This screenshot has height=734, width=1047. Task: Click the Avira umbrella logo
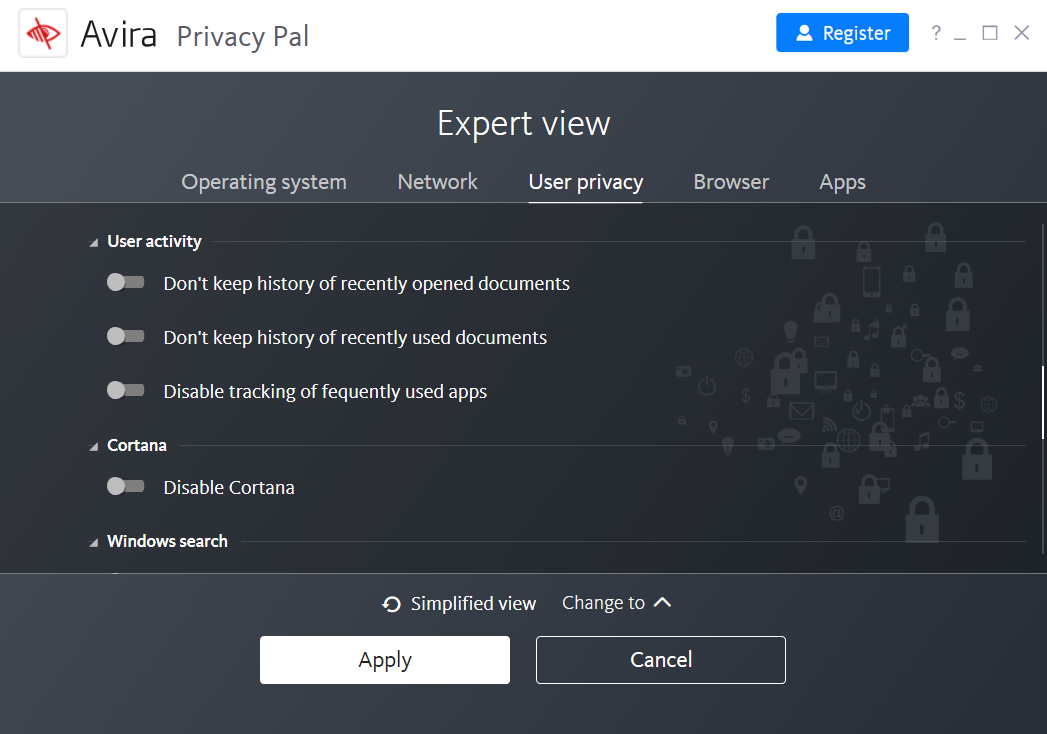pos(42,32)
